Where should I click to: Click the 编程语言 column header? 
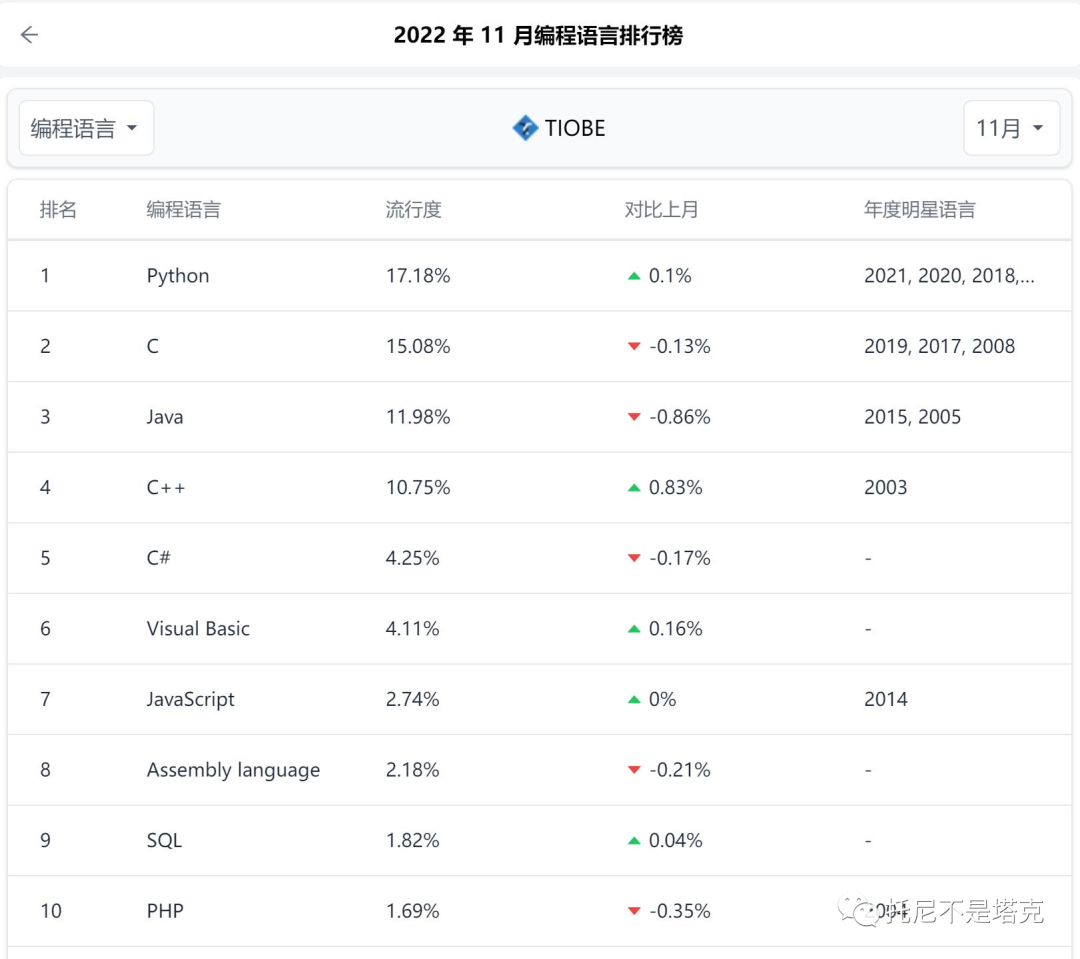[x=183, y=209]
